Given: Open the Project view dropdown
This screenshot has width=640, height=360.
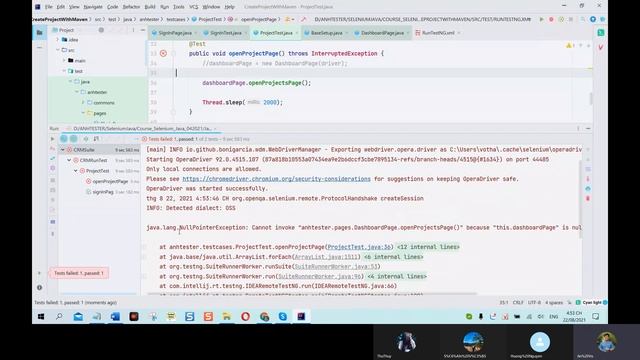Looking at the screenshot, I should (66, 30).
